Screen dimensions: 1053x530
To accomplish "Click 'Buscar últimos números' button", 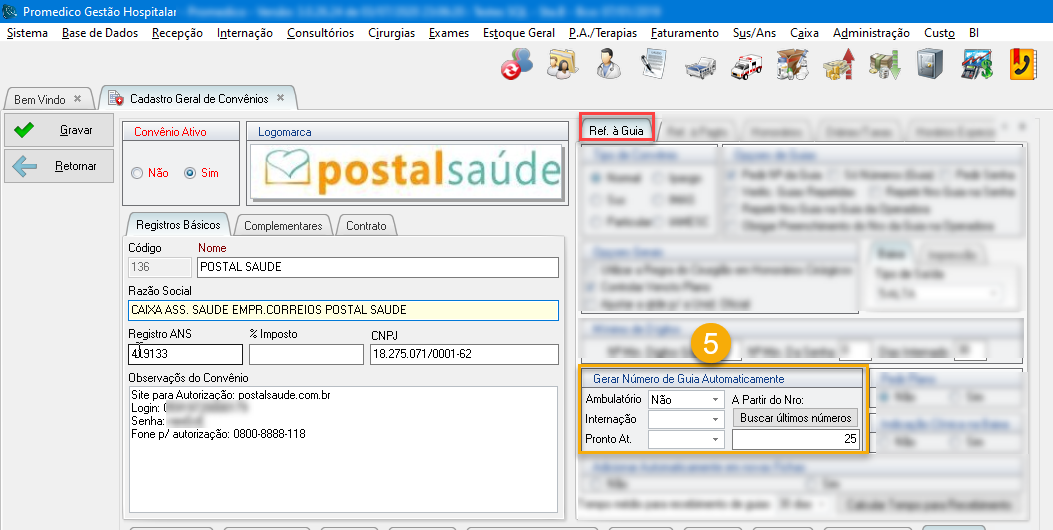I will click(x=794, y=418).
